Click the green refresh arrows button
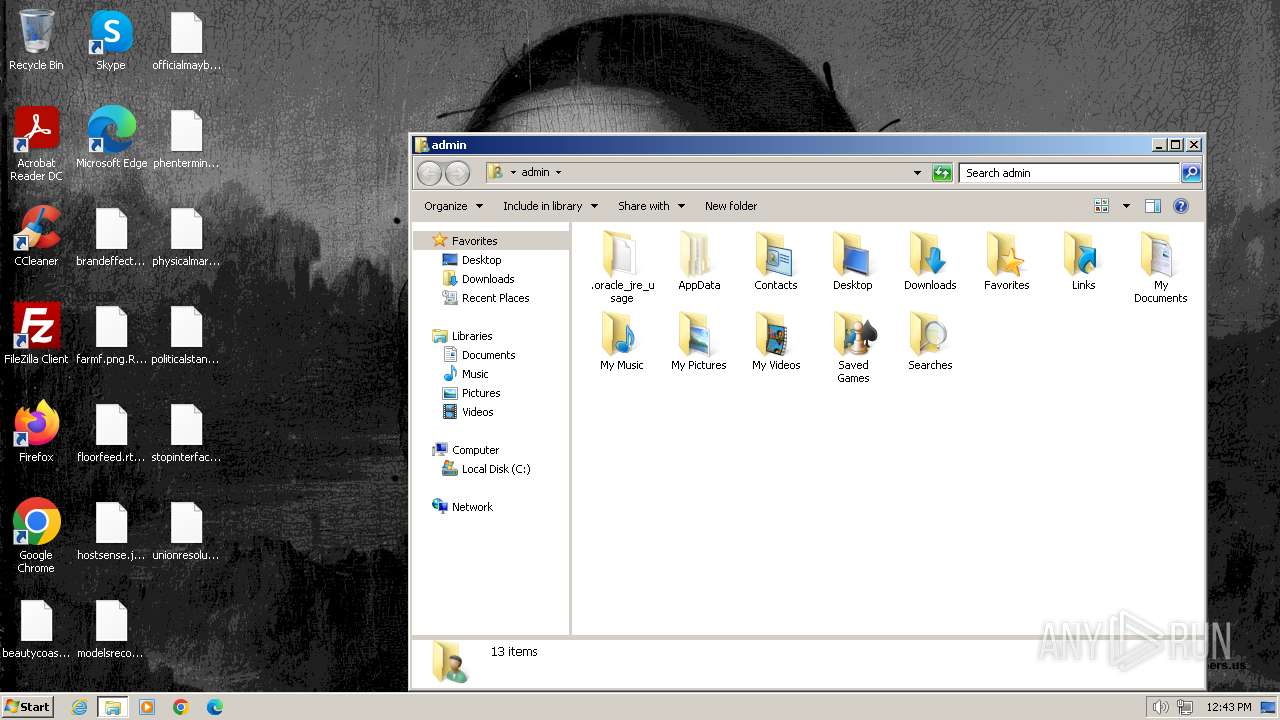The image size is (1280, 720). (941, 173)
